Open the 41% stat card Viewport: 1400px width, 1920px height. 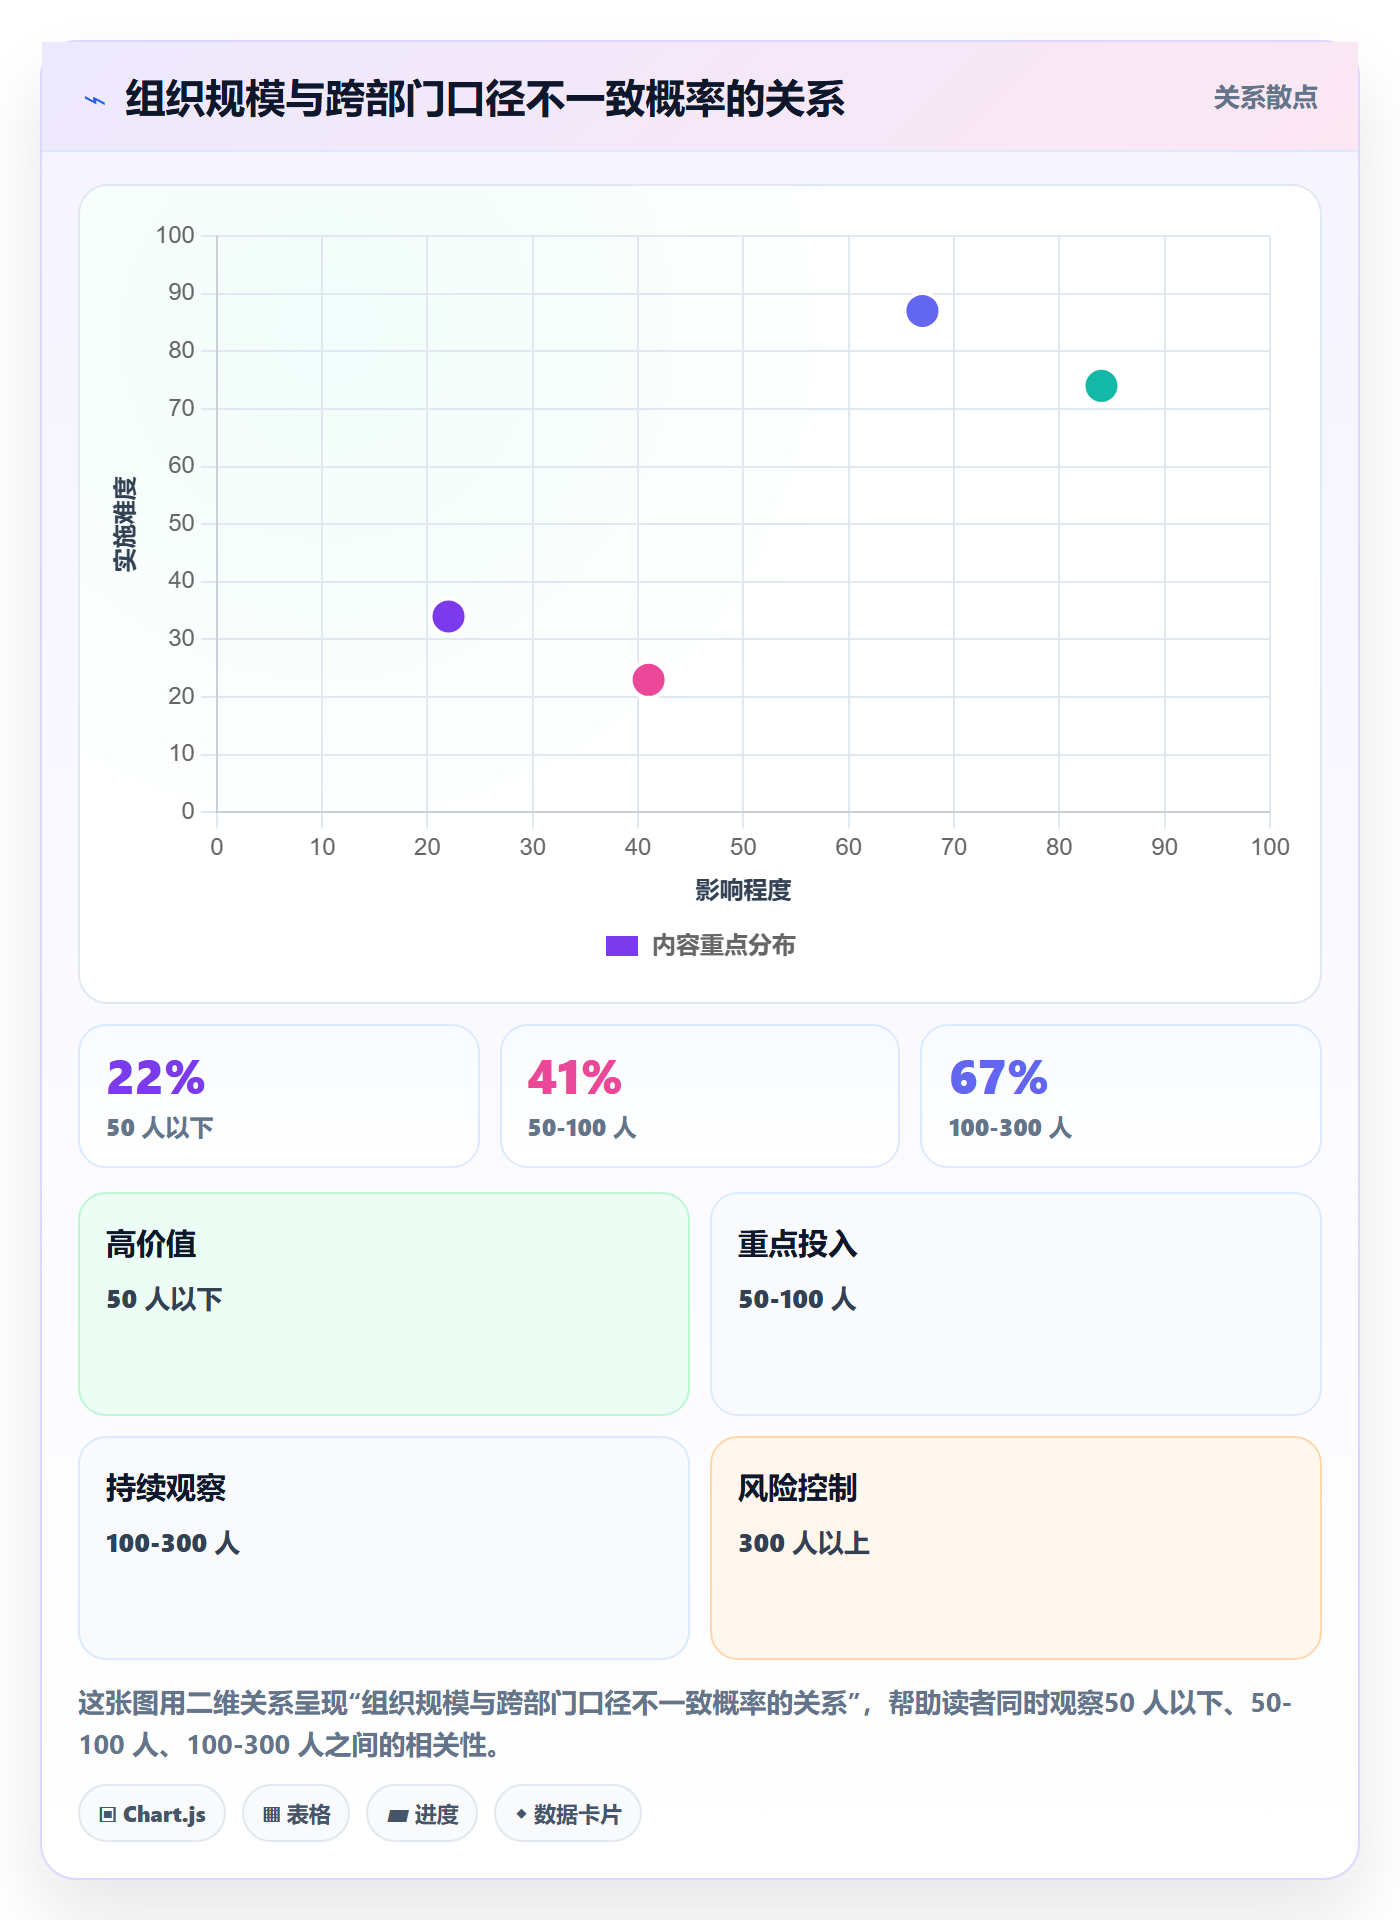tap(700, 1096)
